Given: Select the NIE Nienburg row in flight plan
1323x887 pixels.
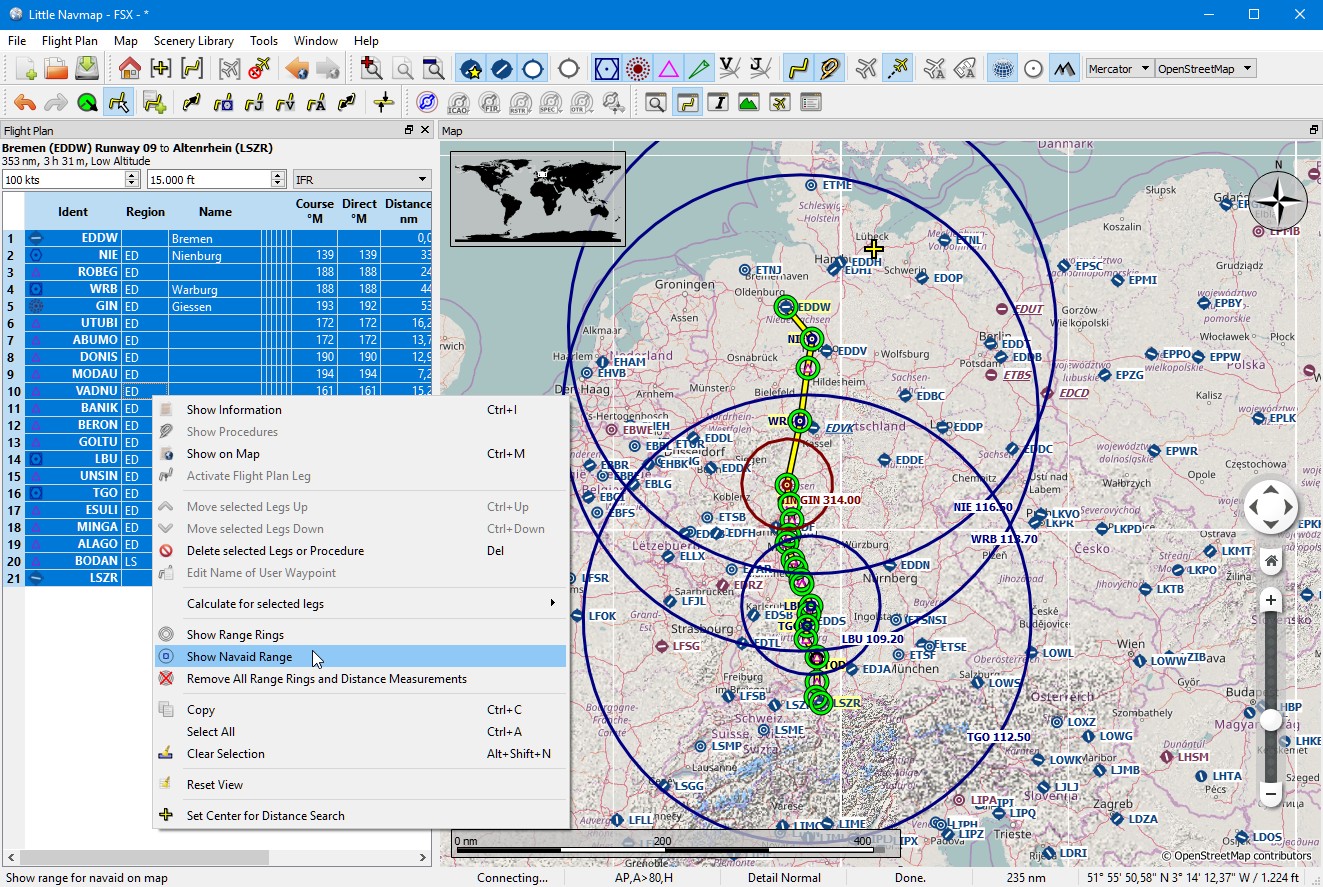Looking at the screenshot, I should (217, 256).
